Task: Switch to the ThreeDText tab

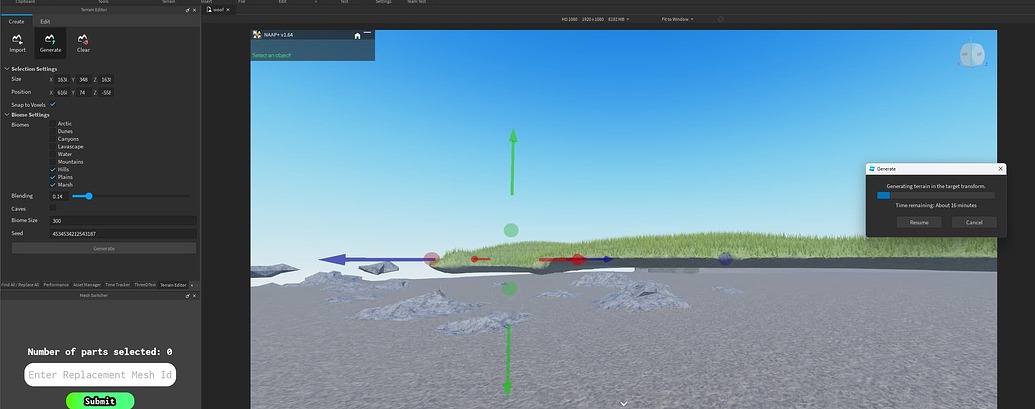Action: 145,285
